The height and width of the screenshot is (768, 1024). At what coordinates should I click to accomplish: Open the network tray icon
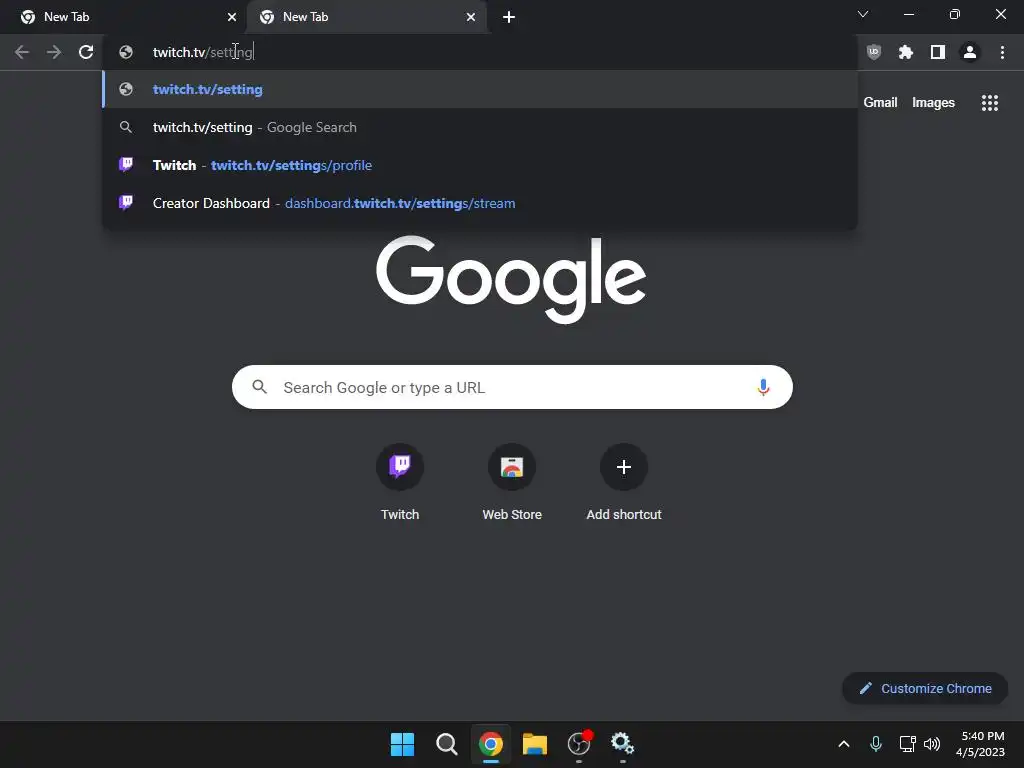(907, 744)
